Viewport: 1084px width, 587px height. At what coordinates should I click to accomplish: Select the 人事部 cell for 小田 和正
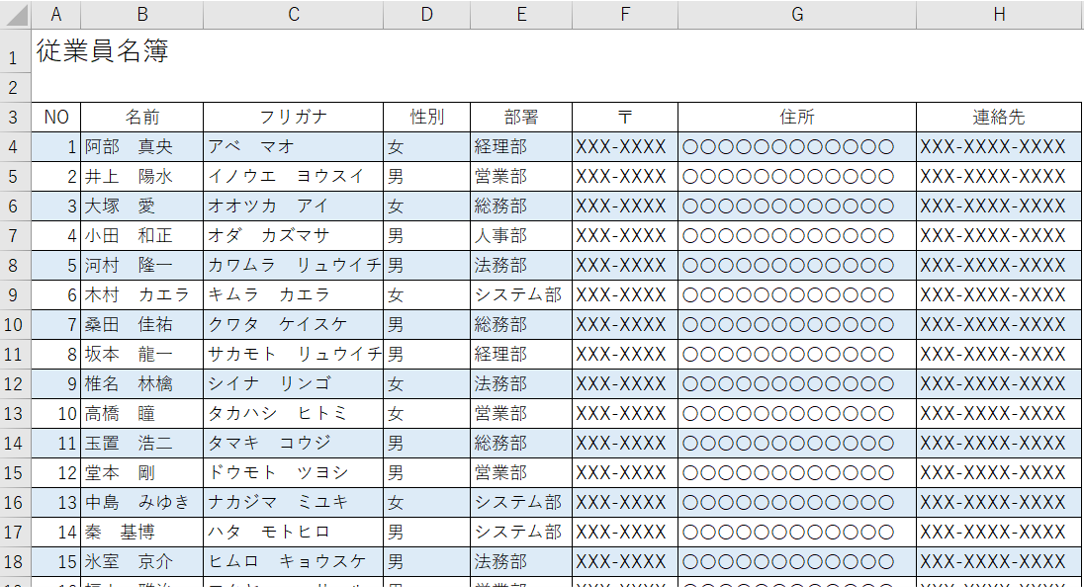(x=521, y=236)
